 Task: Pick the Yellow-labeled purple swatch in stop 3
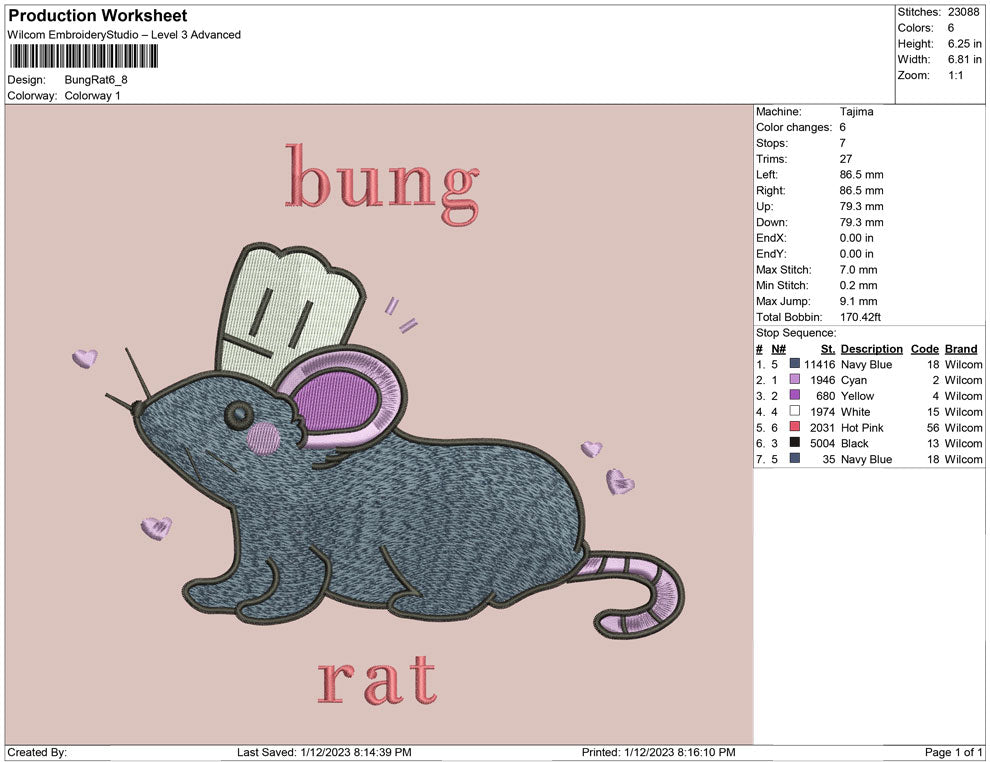pos(795,396)
